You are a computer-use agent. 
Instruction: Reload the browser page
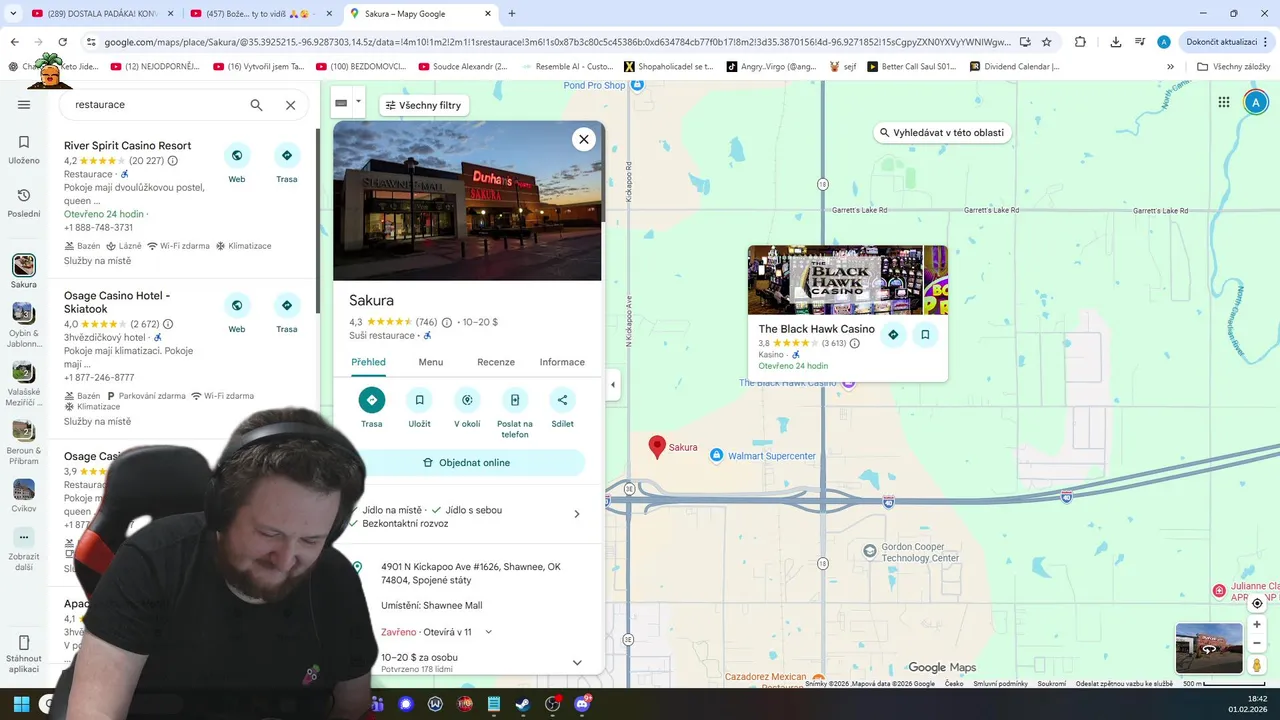pyautogui.click(x=62, y=42)
